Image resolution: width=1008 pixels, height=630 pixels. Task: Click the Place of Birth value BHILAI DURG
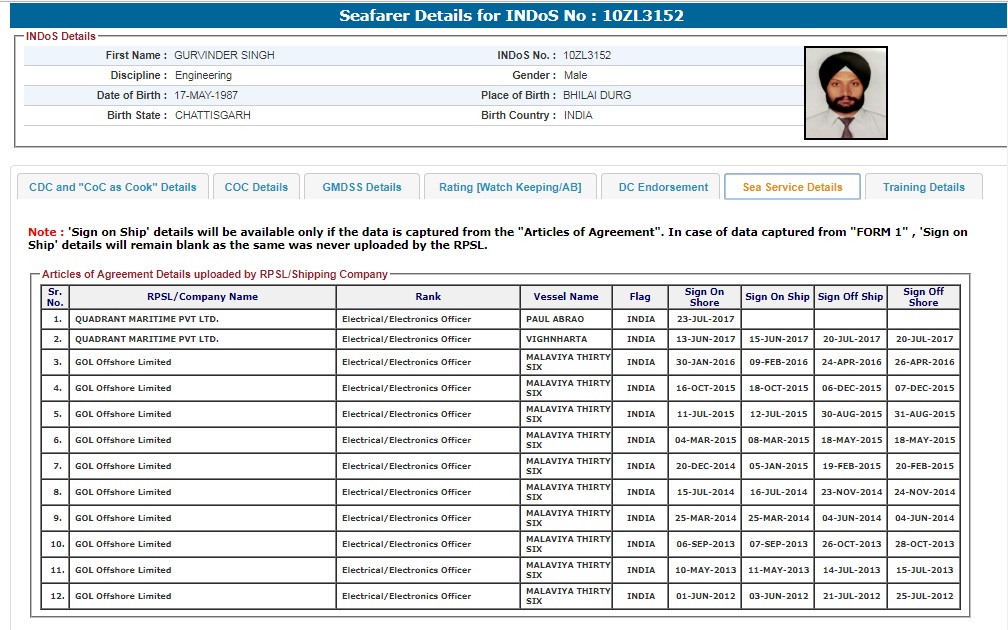pos(597,95)
